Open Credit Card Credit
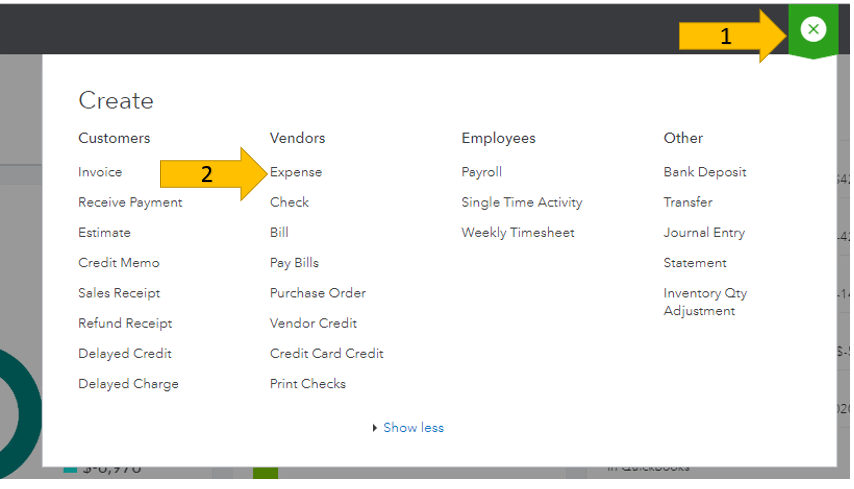 pos(326,354)
